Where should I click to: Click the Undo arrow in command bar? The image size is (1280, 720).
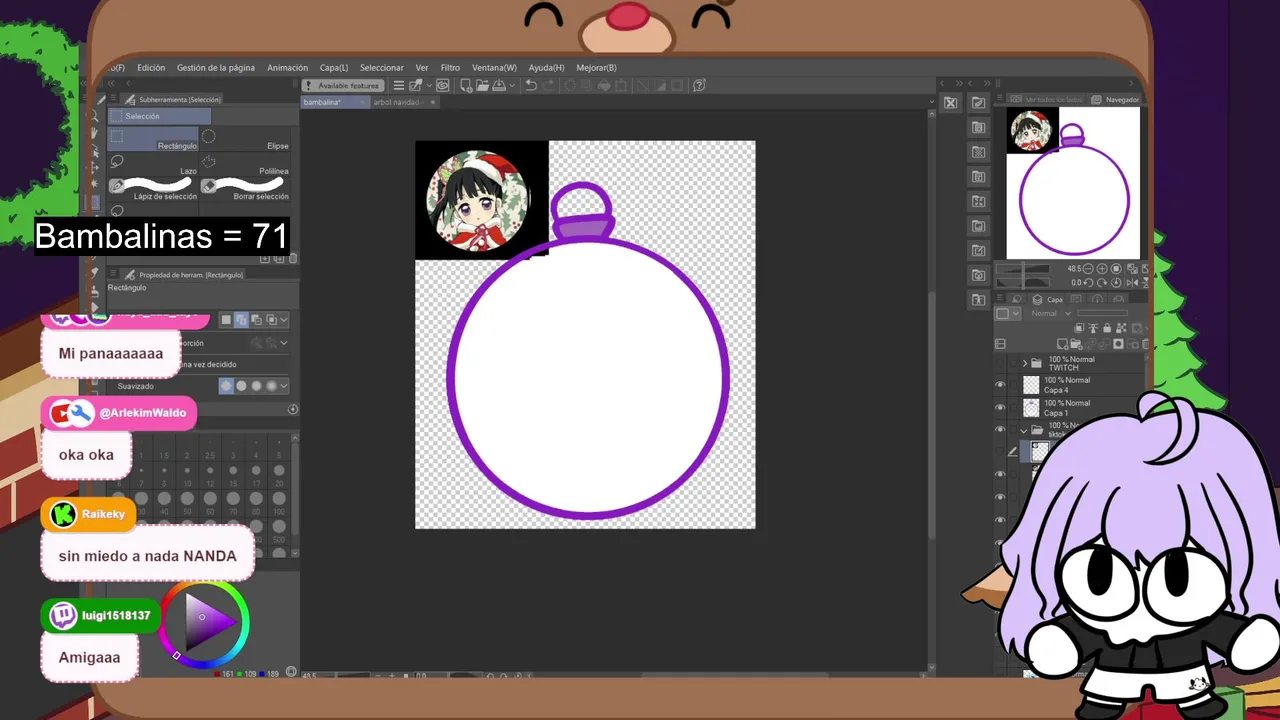tap(531, 85)
